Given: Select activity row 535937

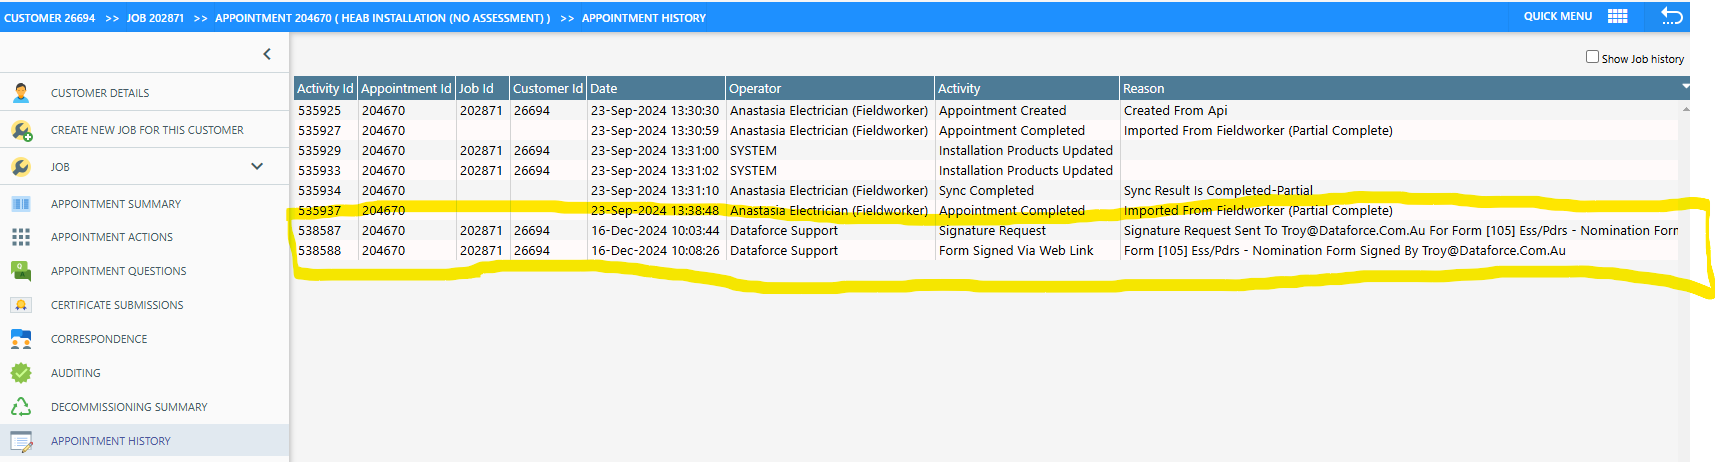Looking at the screenshot, I should 986,211.
